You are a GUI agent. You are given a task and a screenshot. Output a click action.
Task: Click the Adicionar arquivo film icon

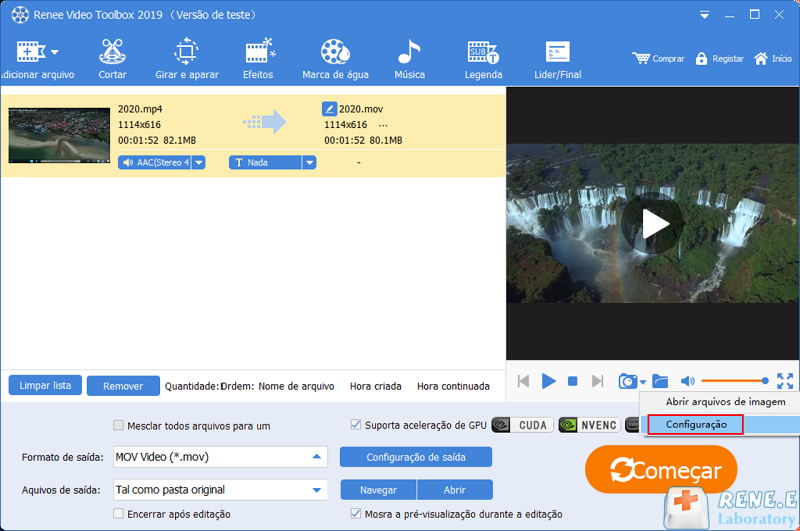(x=31, y=52)
